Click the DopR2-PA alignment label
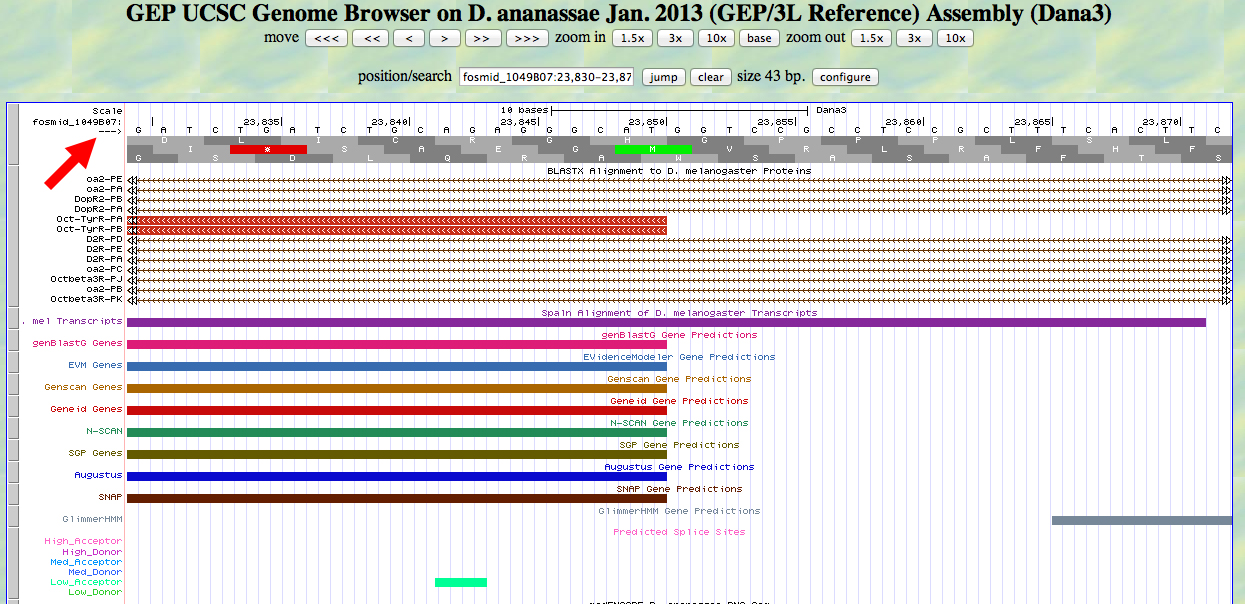 click(x=98, y=208)
